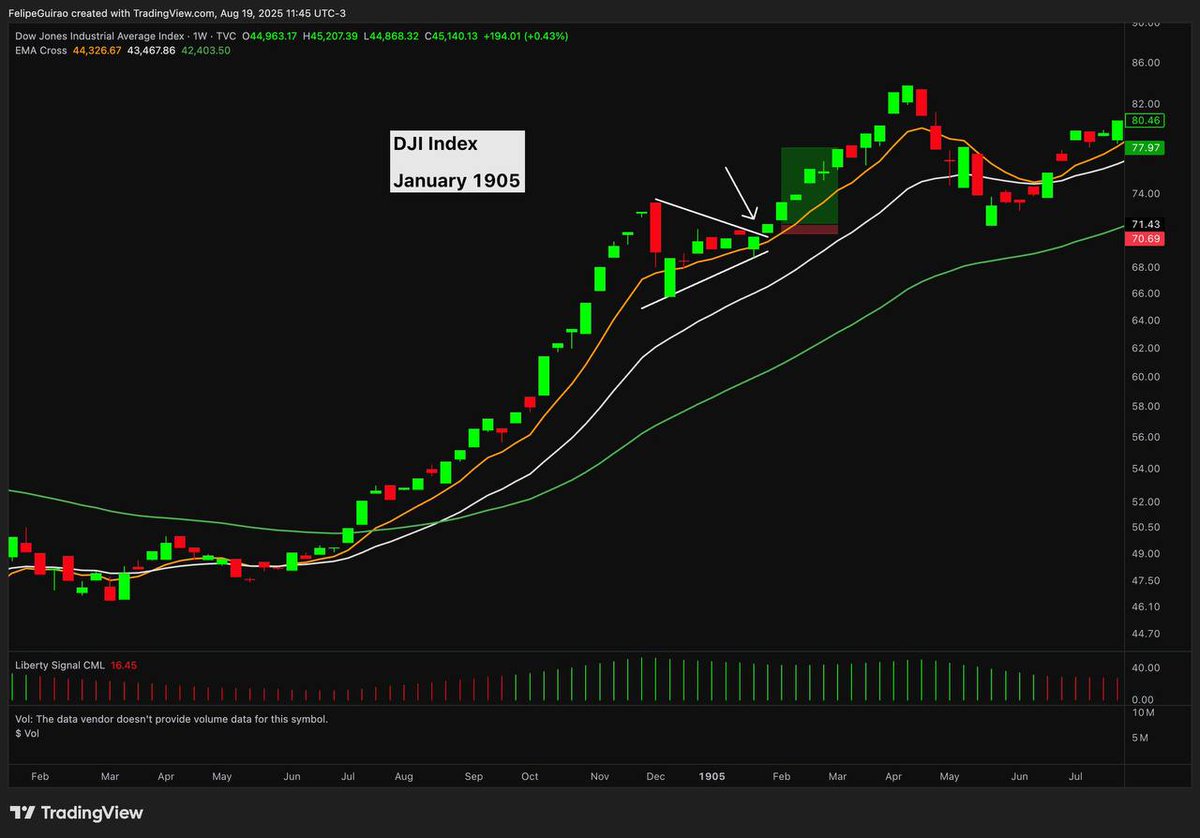
Task: Click the Oct label on time axis
Action: pos(530,776)
